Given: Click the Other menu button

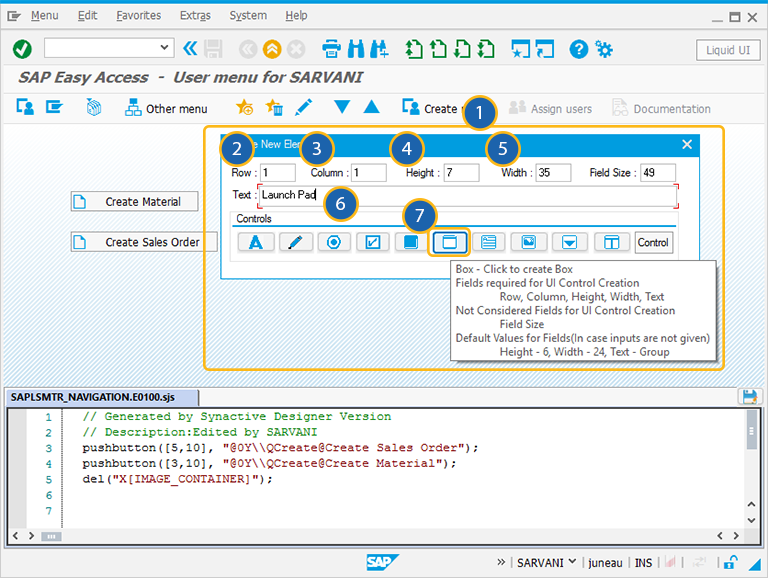Looking at the screenshot, I should click(167, 108).
